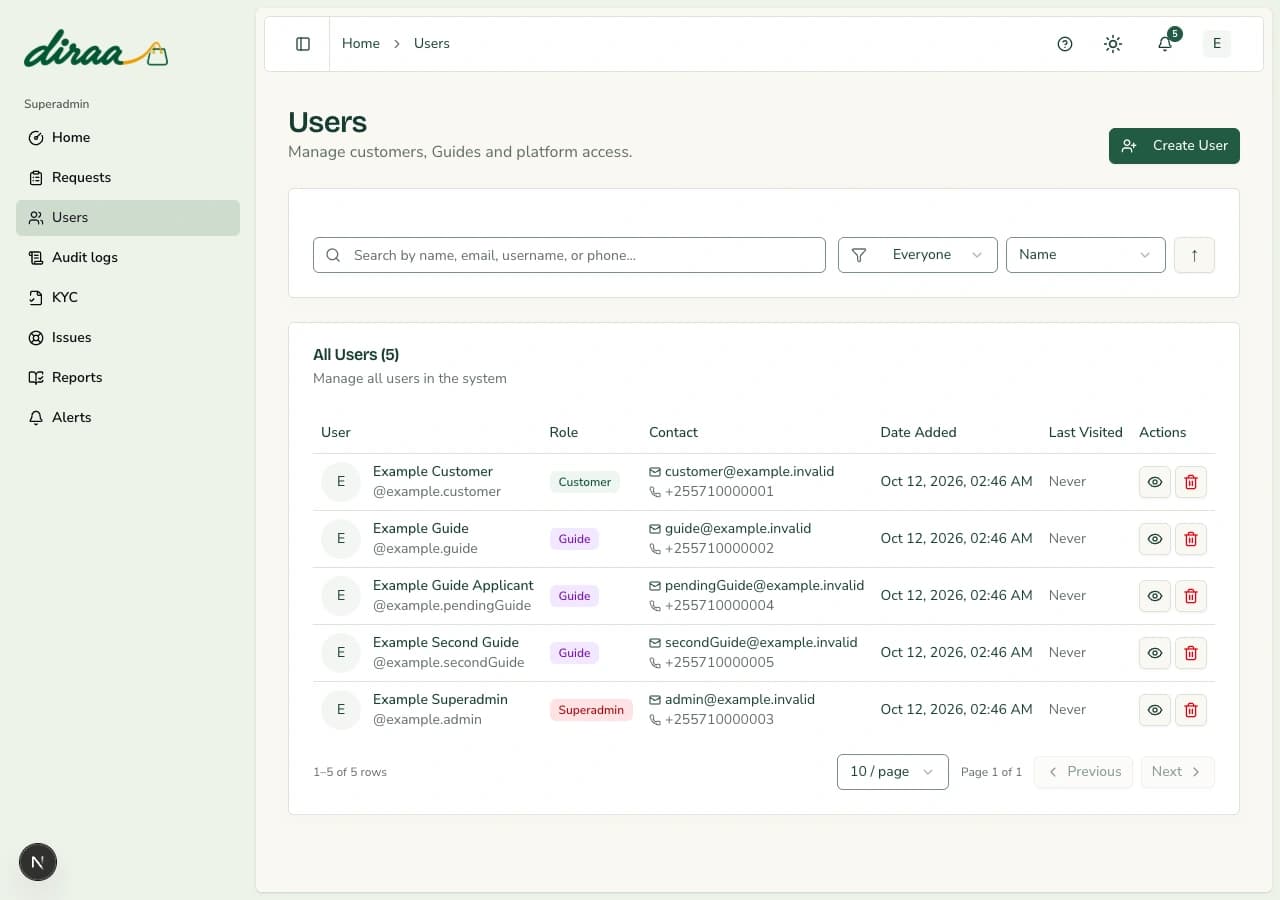Toggle sort direction arrow button

coord(1194,255)
